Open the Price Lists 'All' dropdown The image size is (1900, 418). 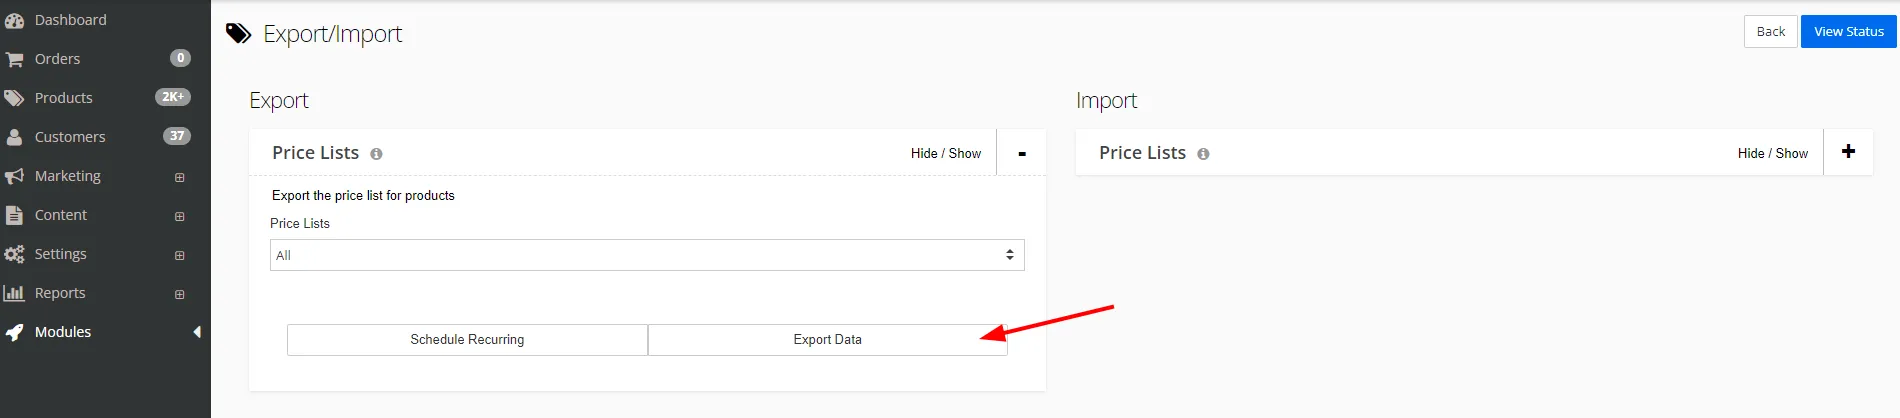point(646,255)
